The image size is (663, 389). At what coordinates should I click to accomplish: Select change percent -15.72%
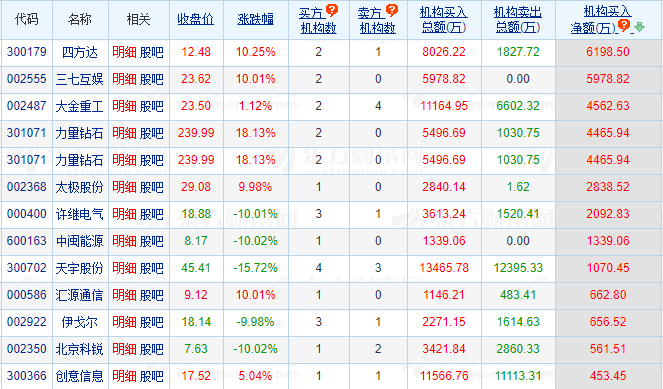tap(255, 268)
